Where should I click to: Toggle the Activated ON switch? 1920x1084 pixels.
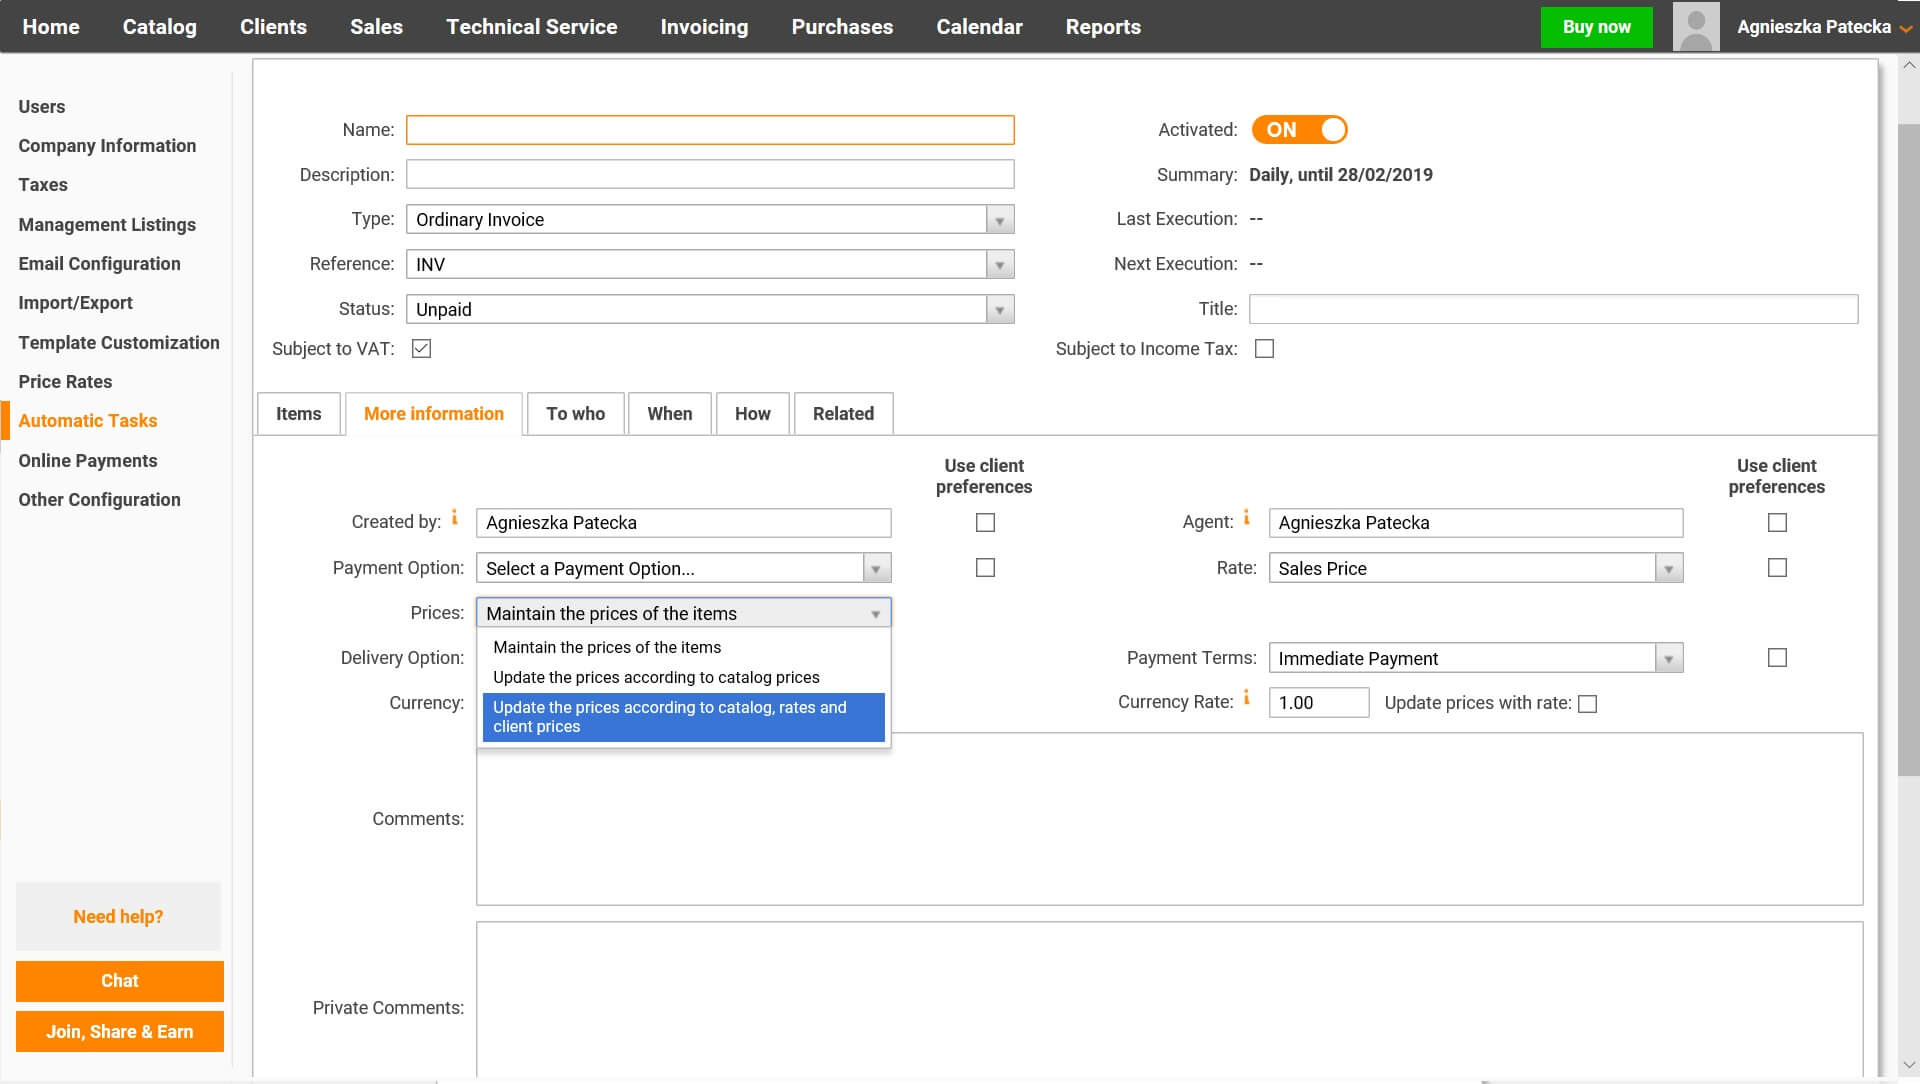(1299, 130)
